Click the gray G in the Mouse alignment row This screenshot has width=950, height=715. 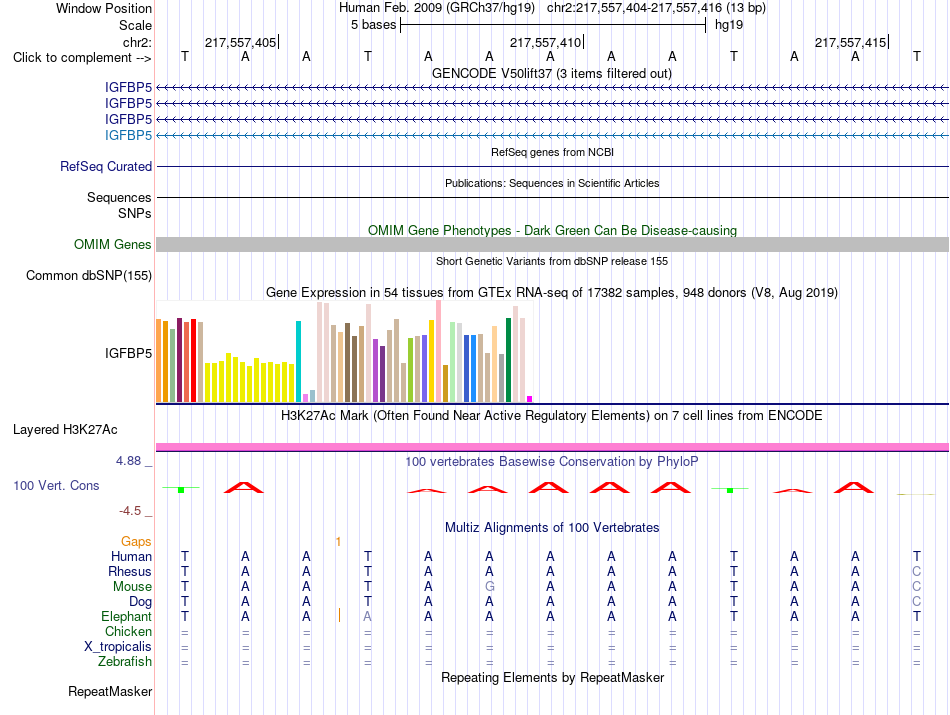[490, 587]
